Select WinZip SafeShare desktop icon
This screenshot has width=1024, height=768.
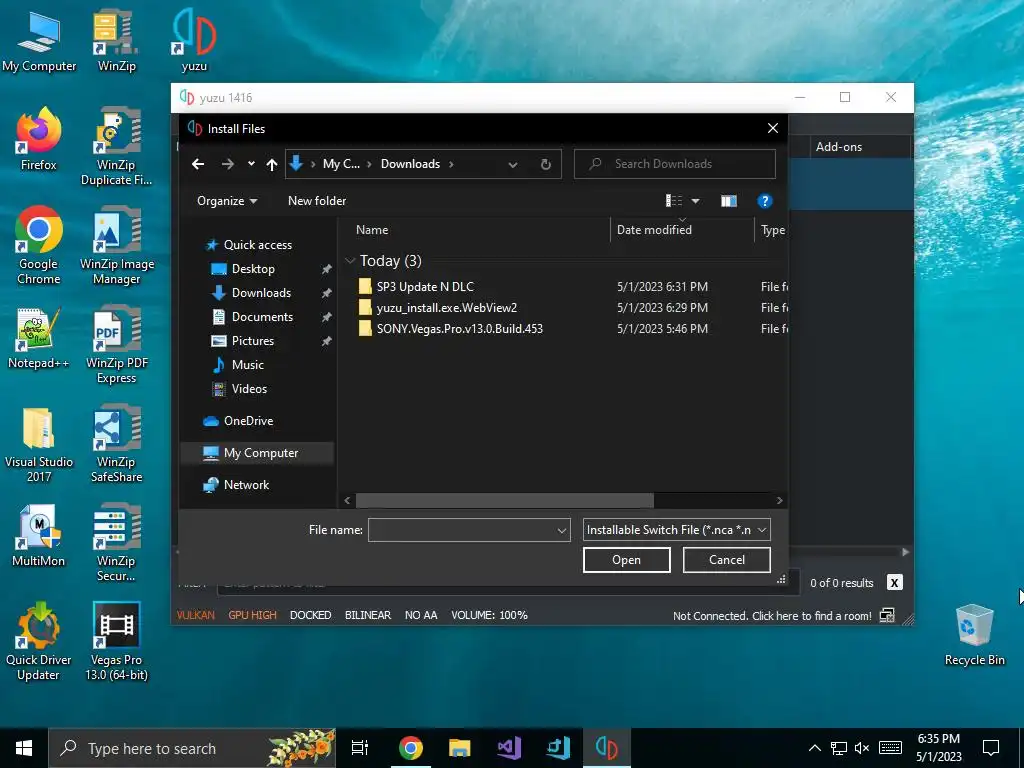click(x=116, y=444)
